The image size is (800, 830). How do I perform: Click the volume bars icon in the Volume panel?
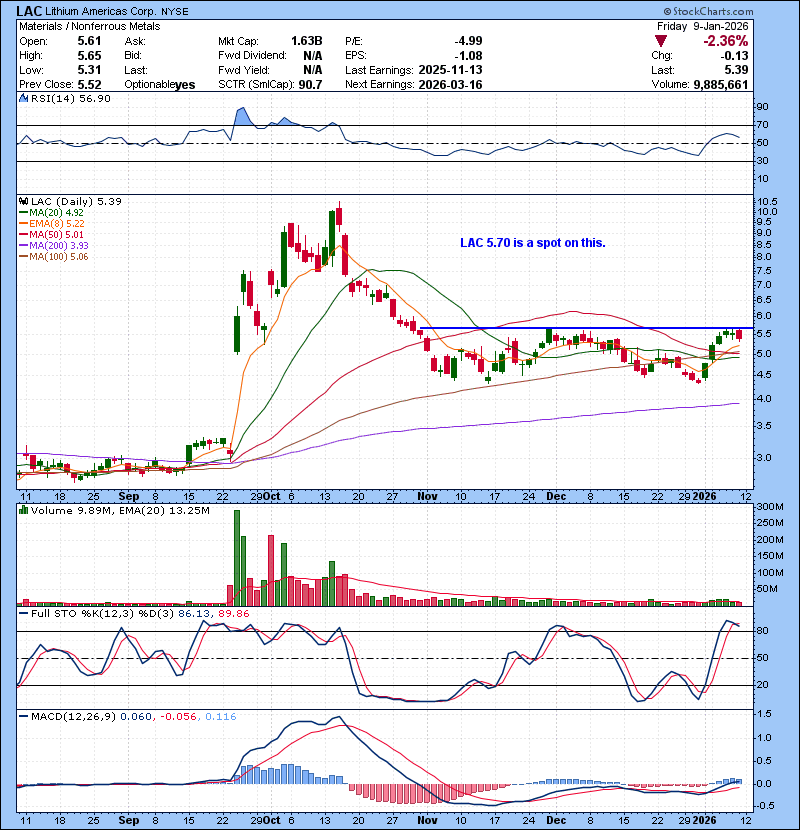pos(23,510)
